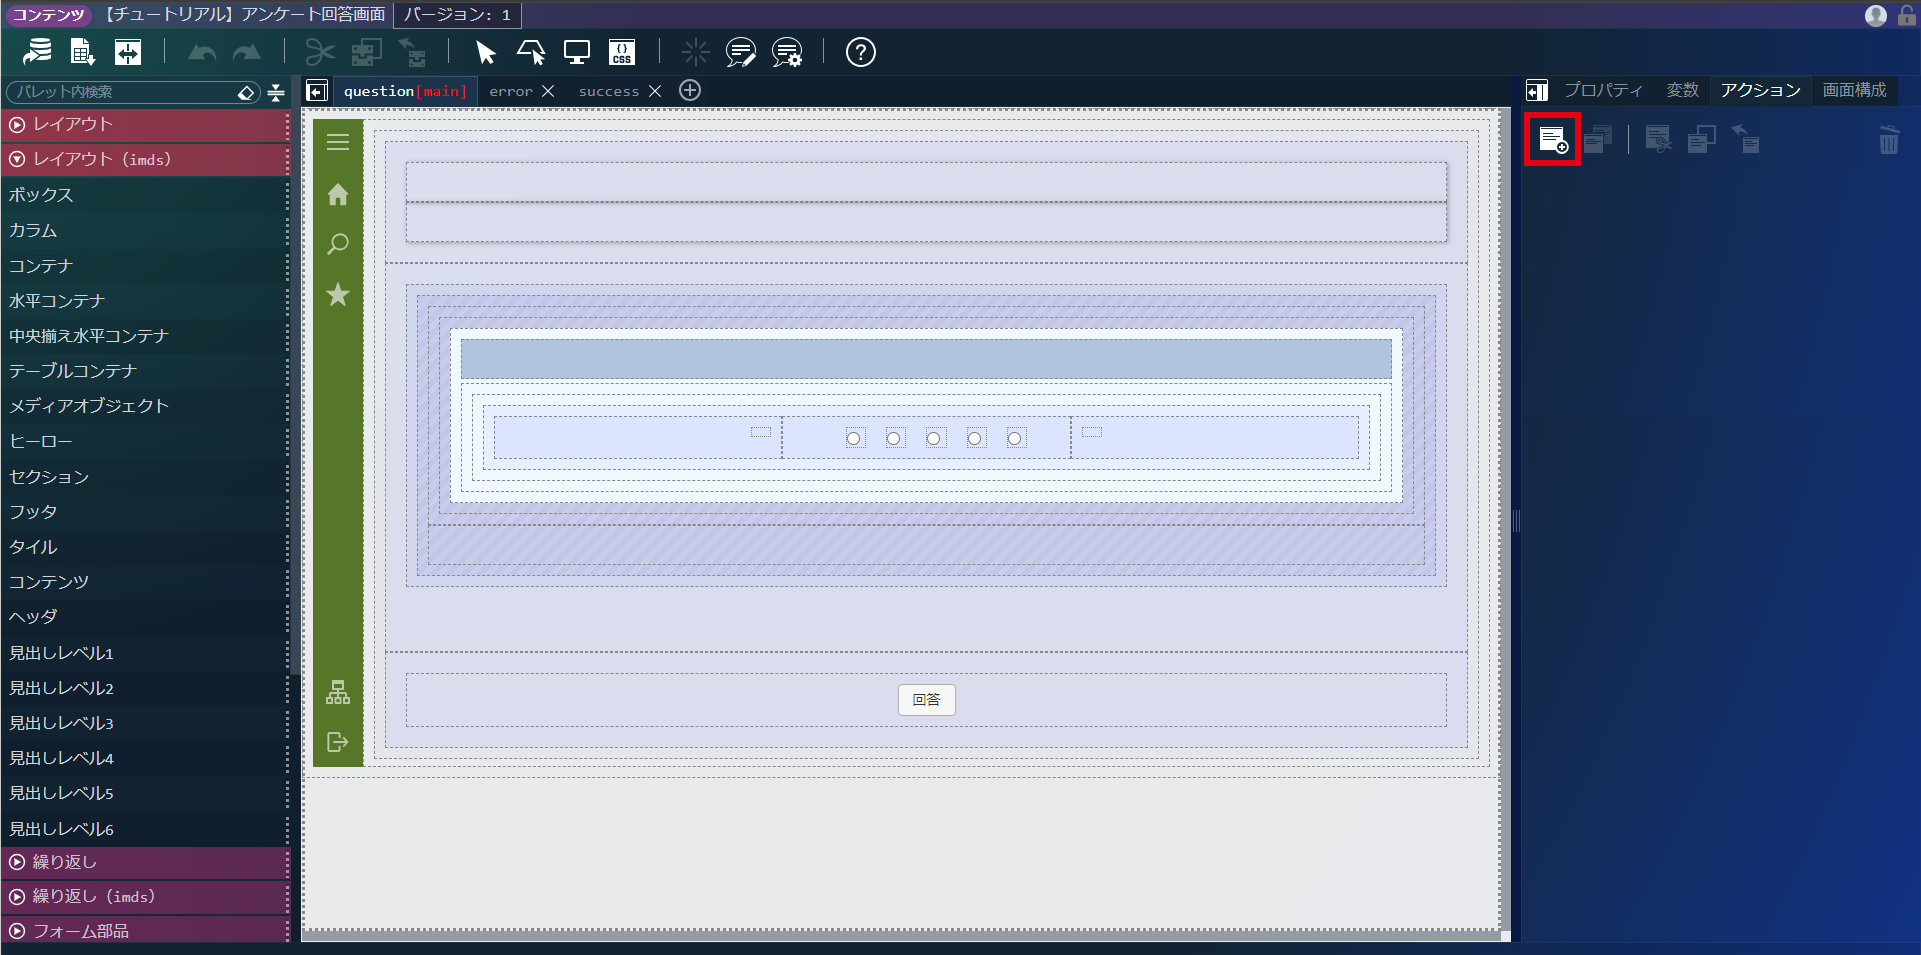Click the redo arrow icon

pyautogui.click(x=246, y=52)
